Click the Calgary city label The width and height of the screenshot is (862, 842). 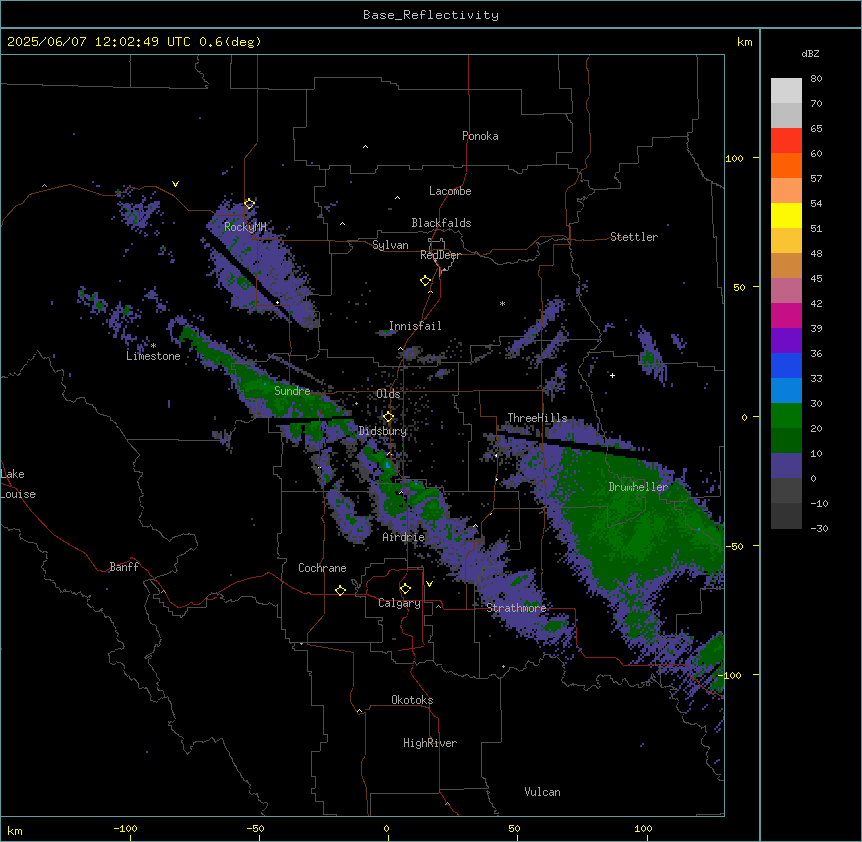(399, 603)
